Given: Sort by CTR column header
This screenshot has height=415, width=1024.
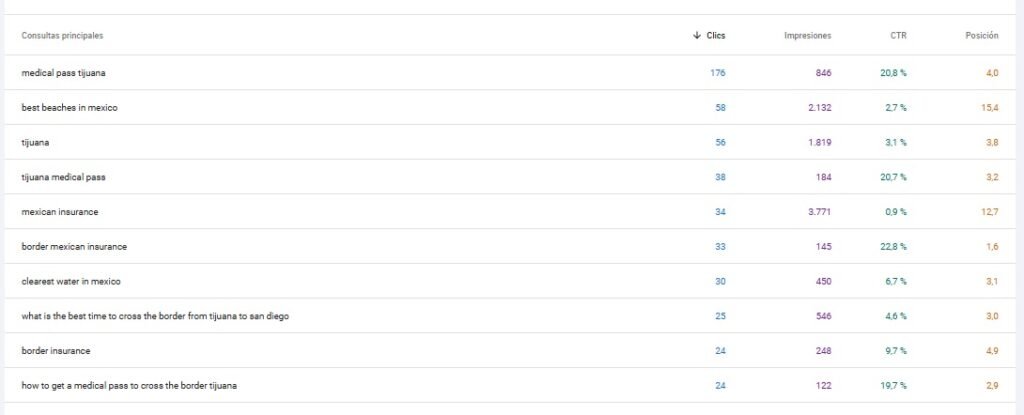Looking at the screenshot, I should point(899,36).
